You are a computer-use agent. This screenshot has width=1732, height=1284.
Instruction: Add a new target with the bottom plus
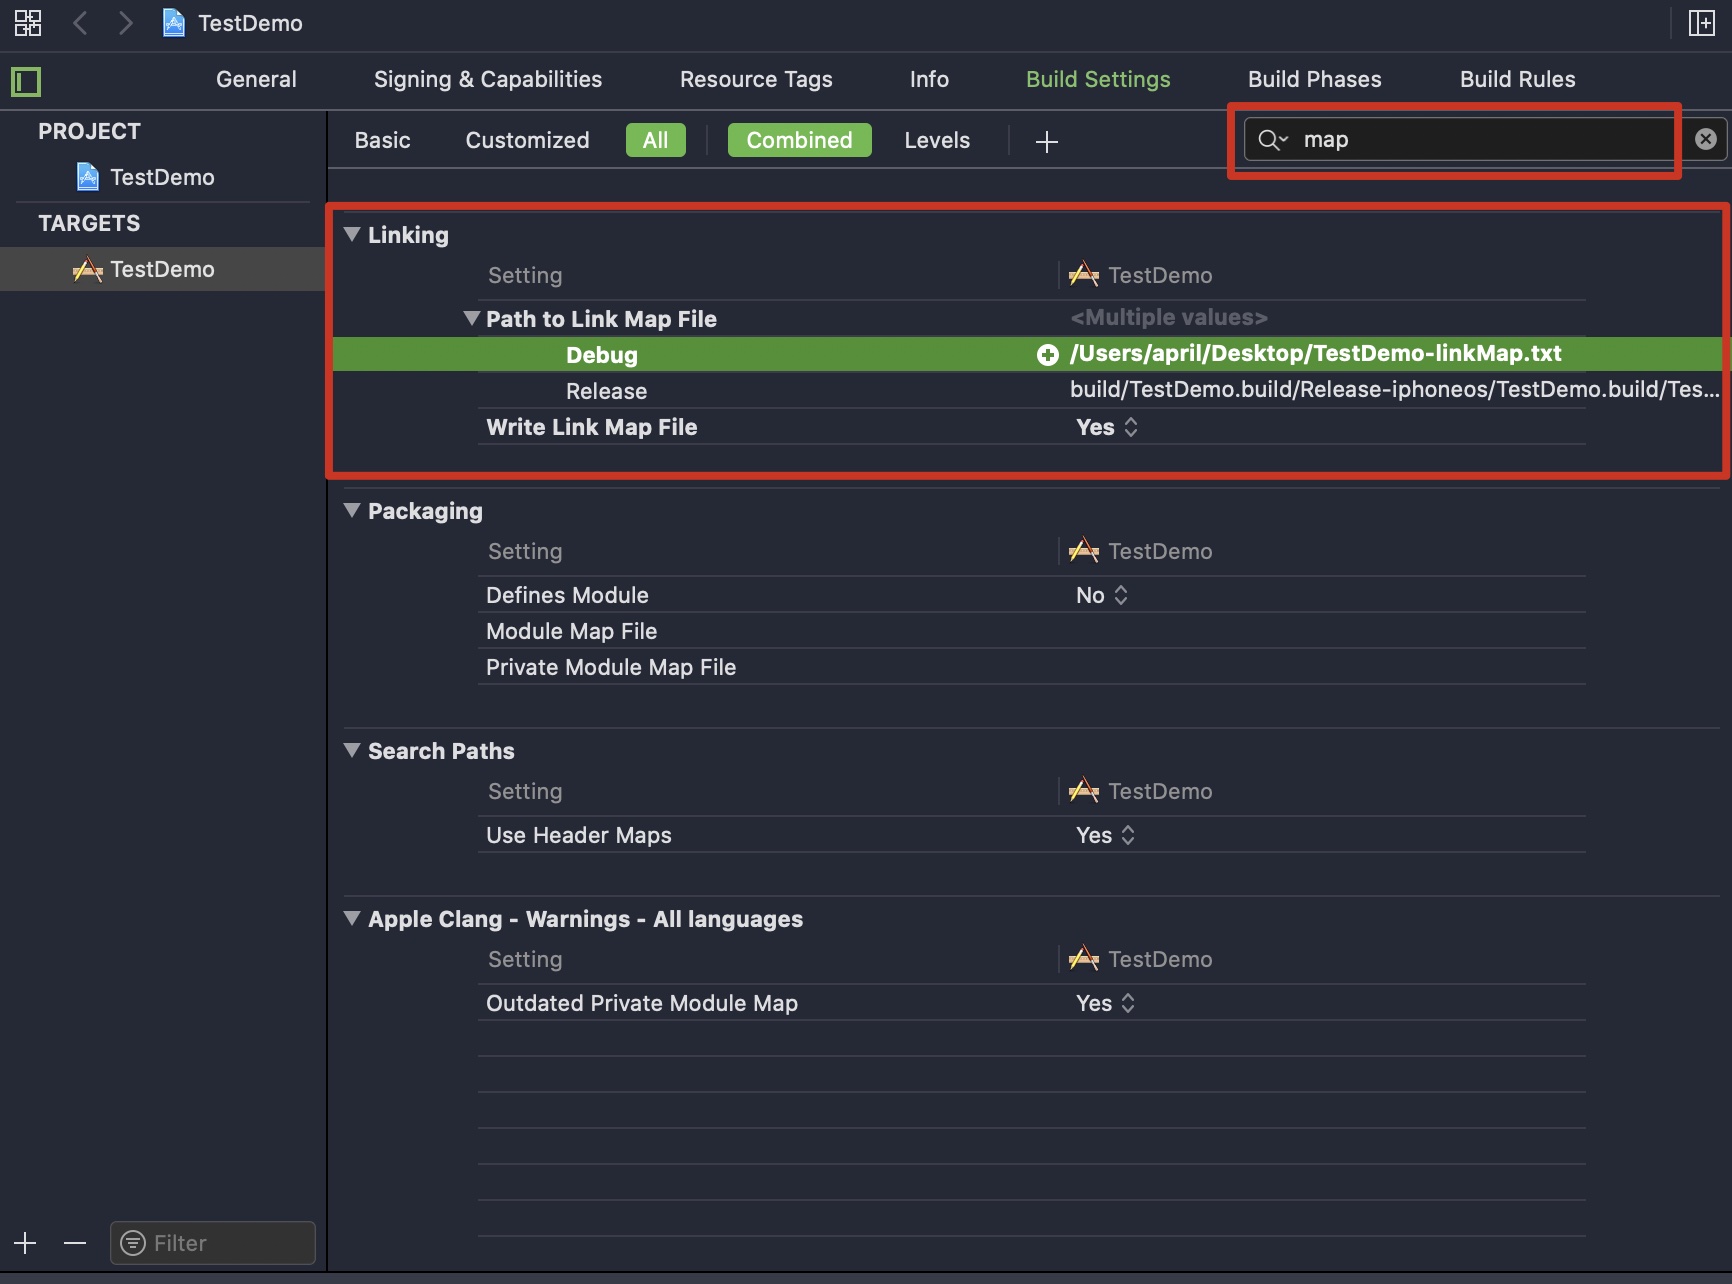tap(25, 1243)
